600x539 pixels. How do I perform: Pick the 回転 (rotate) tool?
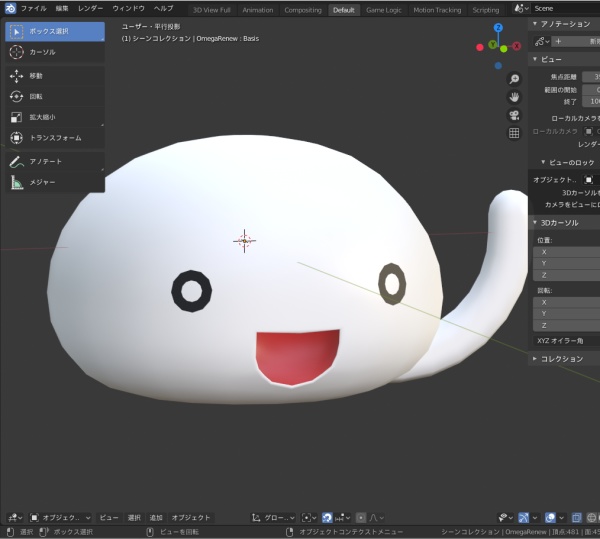(x=55, y=96)
